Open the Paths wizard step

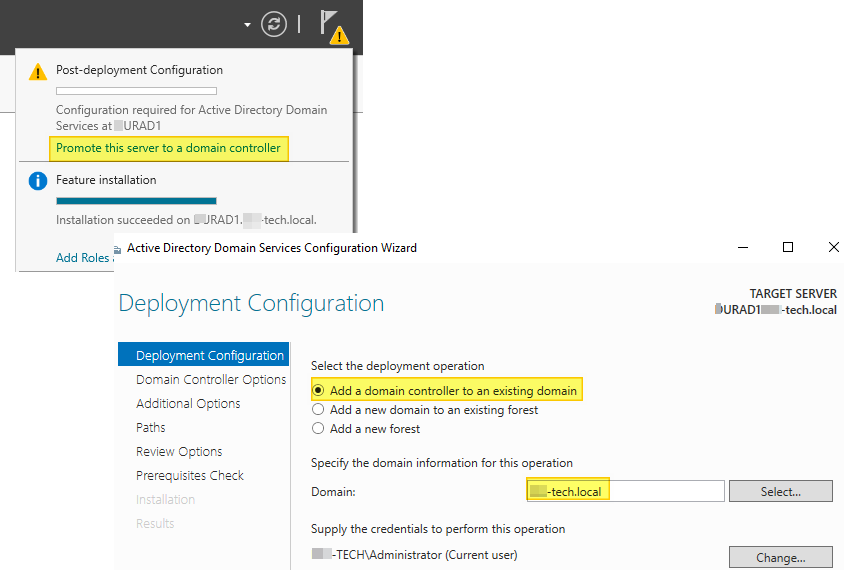coord(151,428)
